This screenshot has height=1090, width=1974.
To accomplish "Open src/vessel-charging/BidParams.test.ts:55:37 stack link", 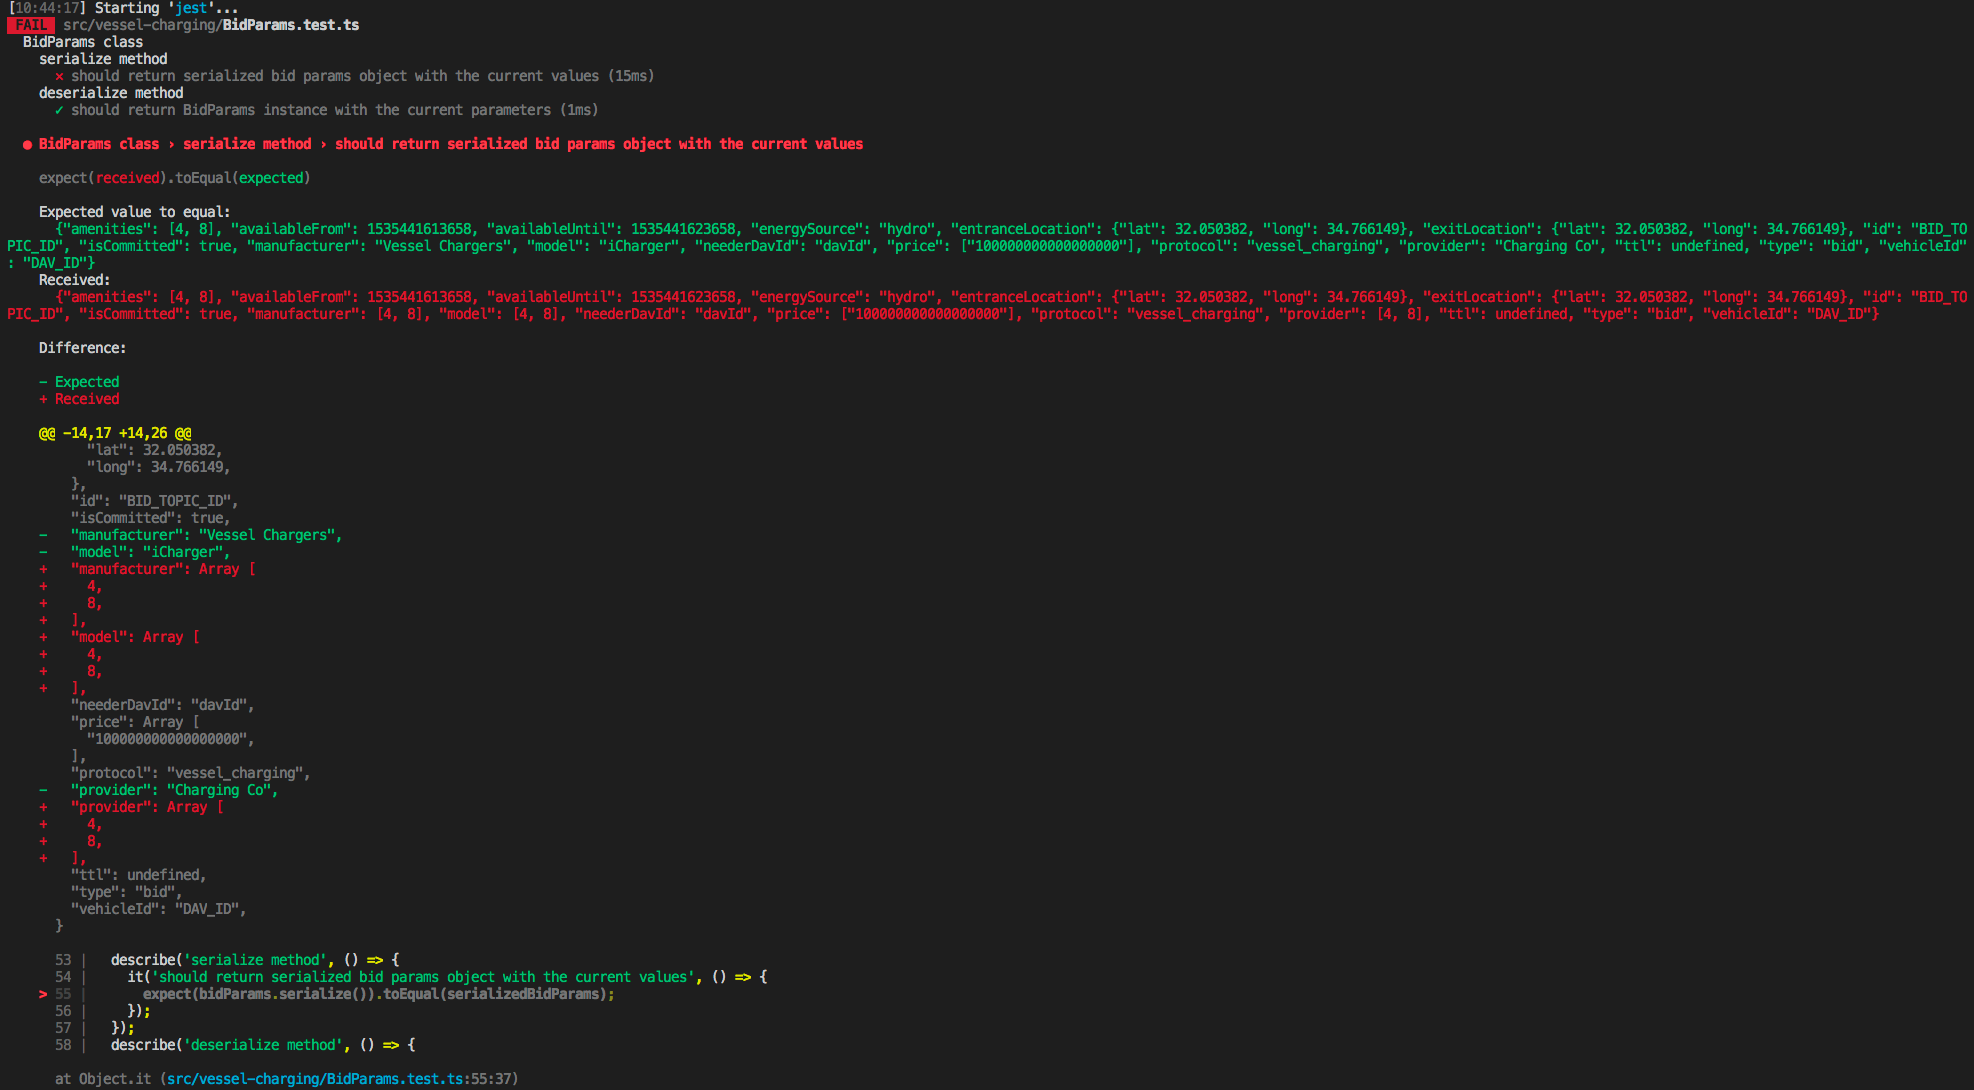I will click(340, 1079).
